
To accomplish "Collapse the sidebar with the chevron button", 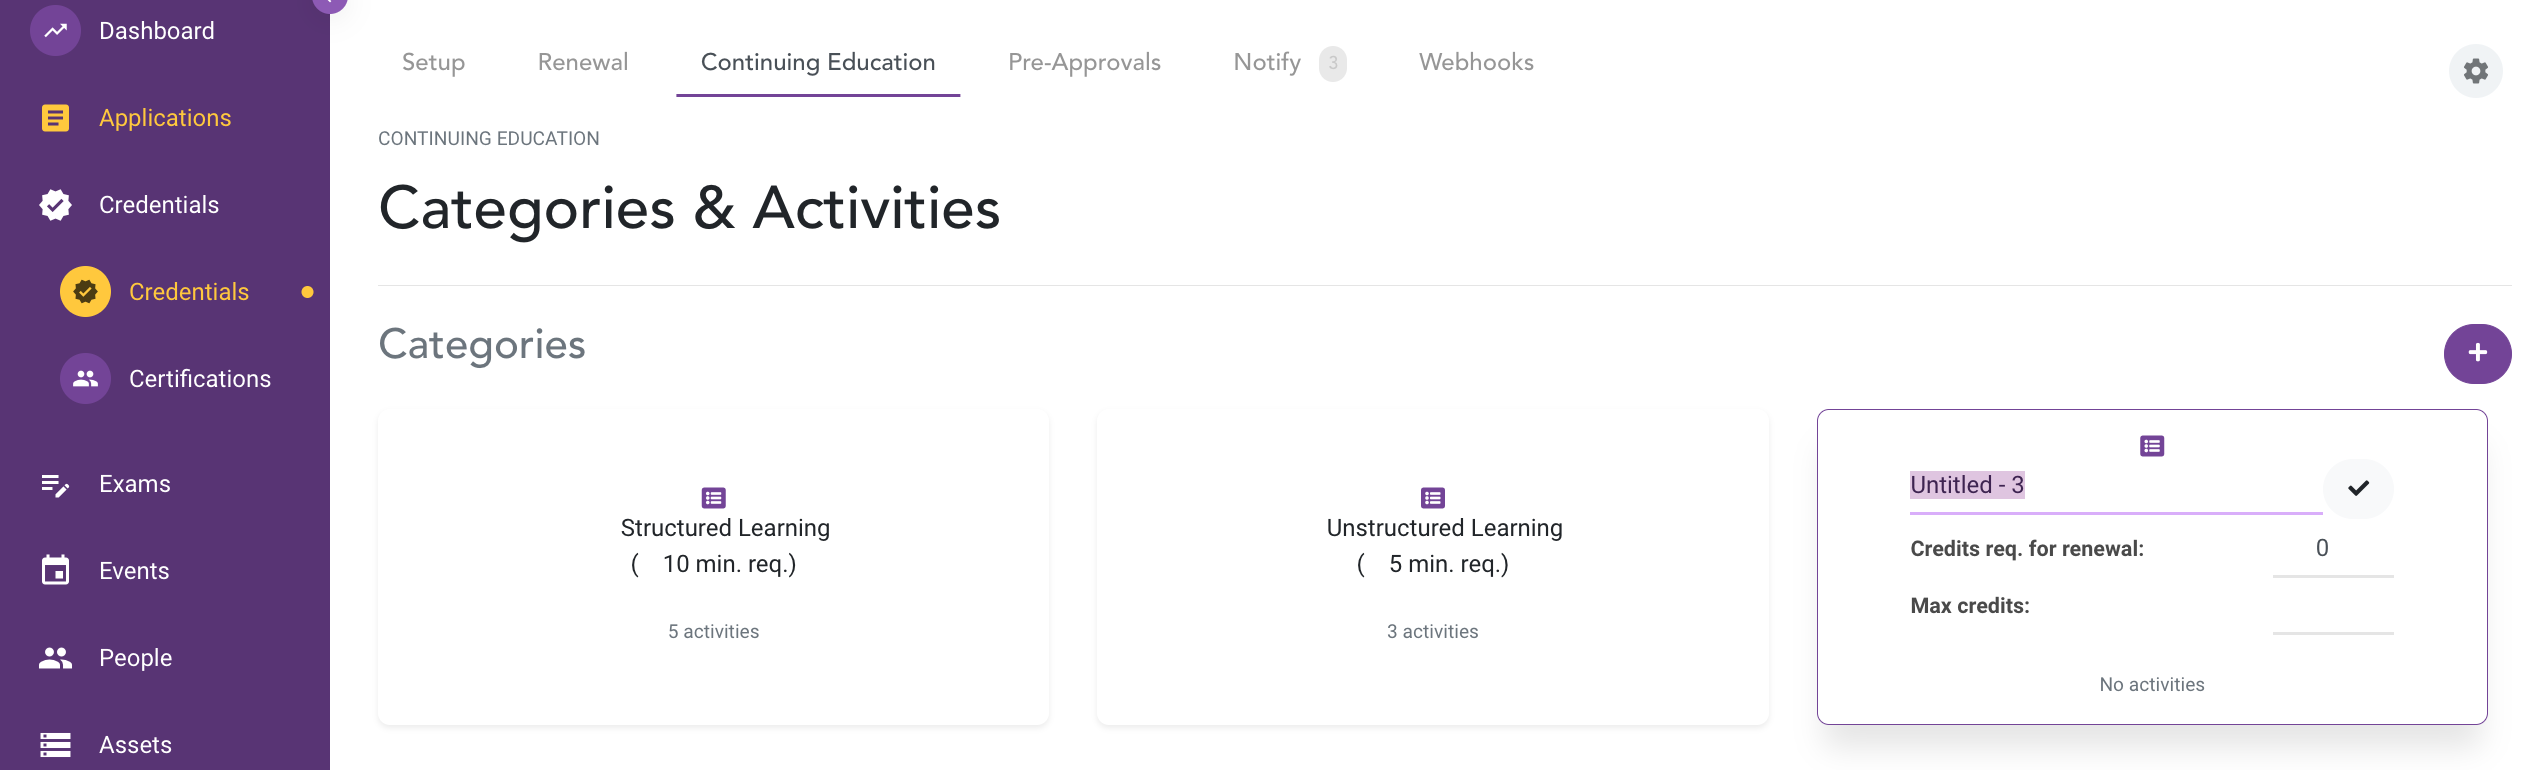I will [330, 2].
